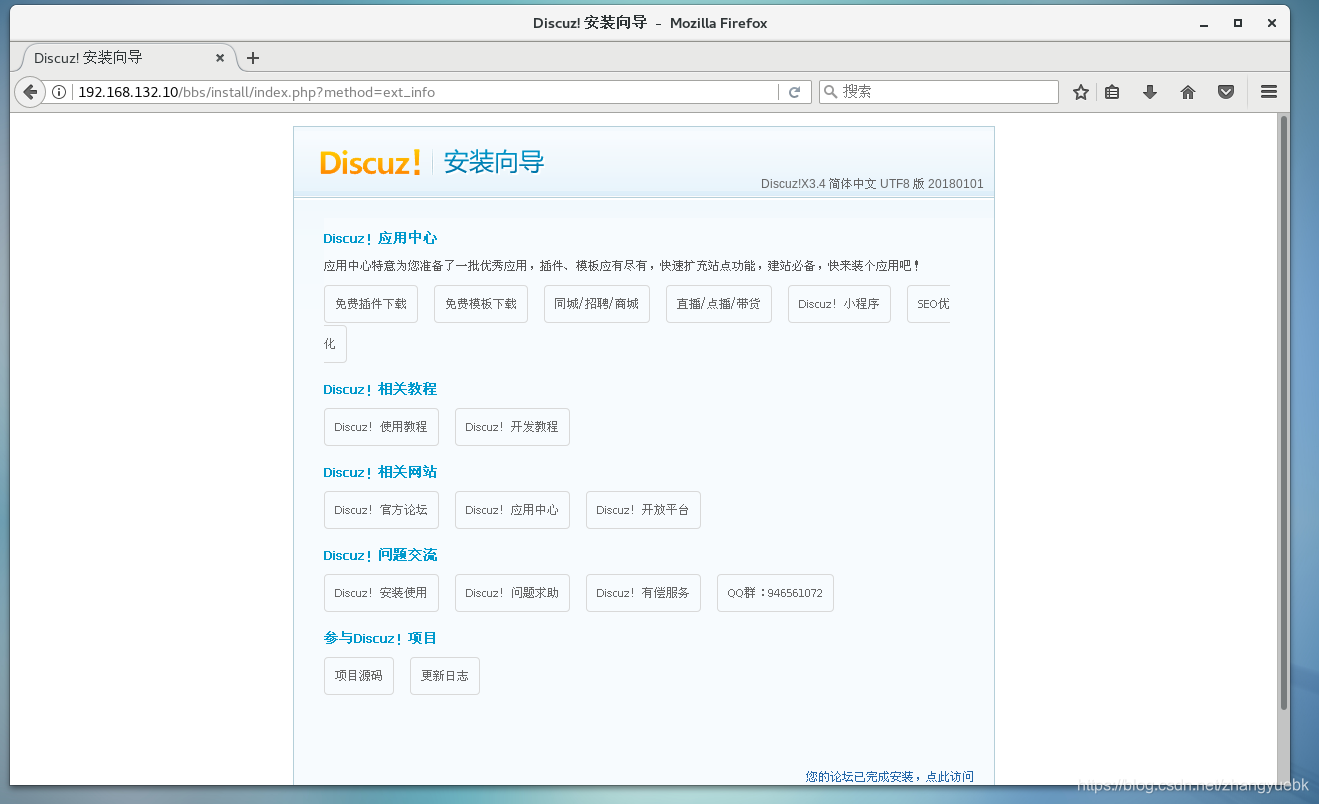Click Discuz! 有偿服务 button
The image size is (1319, 804).
point(643,593)
